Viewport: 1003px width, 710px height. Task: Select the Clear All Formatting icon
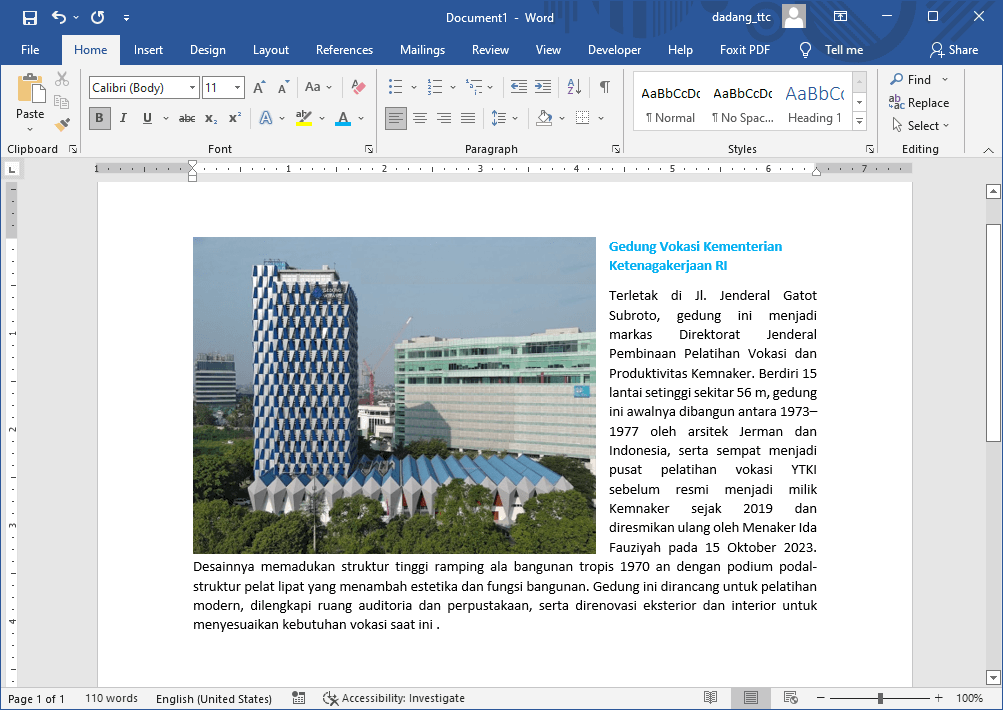click(357, 87)
